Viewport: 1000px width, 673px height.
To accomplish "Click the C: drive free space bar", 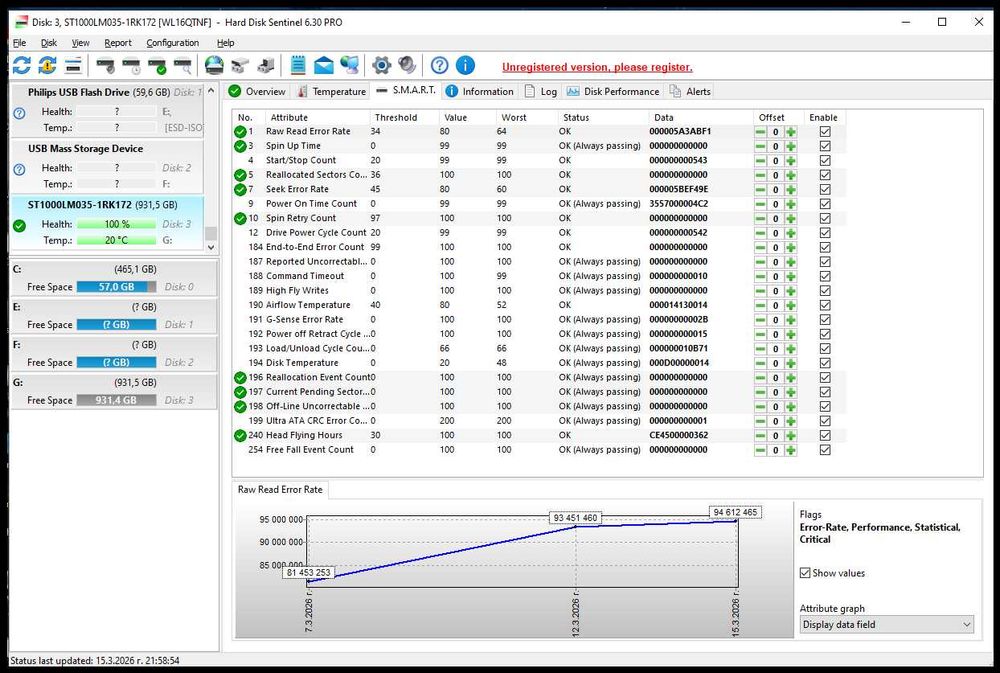I will pos(118,287).
